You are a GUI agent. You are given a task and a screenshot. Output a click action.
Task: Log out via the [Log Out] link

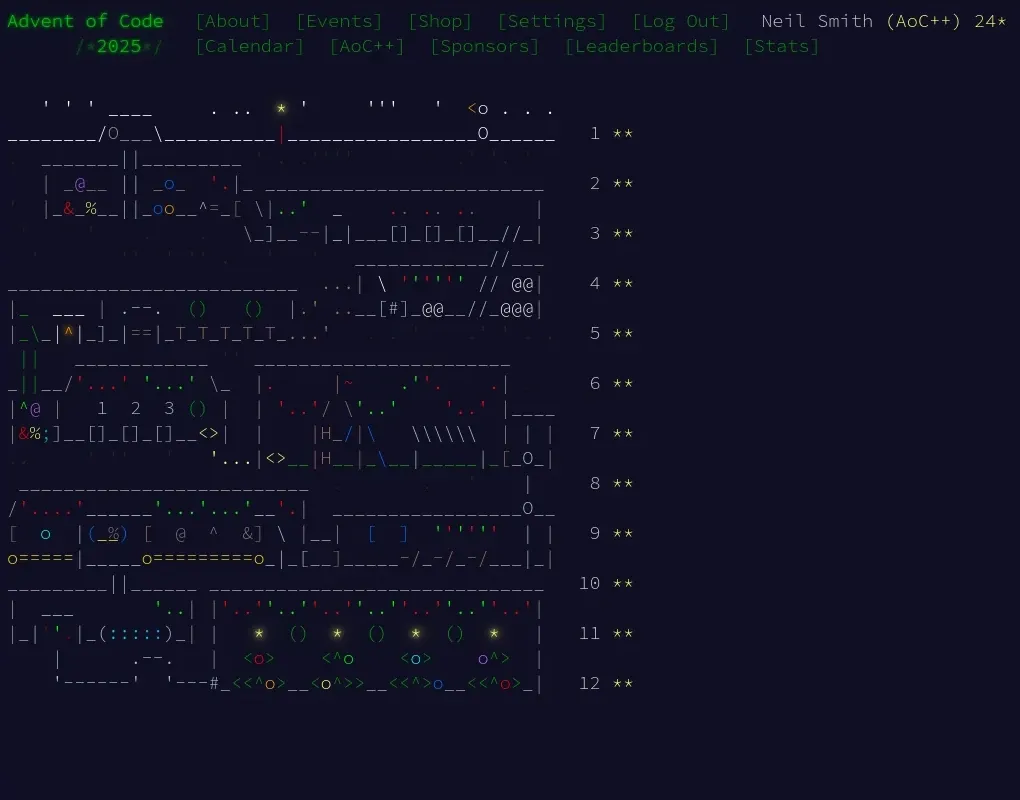click(x=681, y=20)
